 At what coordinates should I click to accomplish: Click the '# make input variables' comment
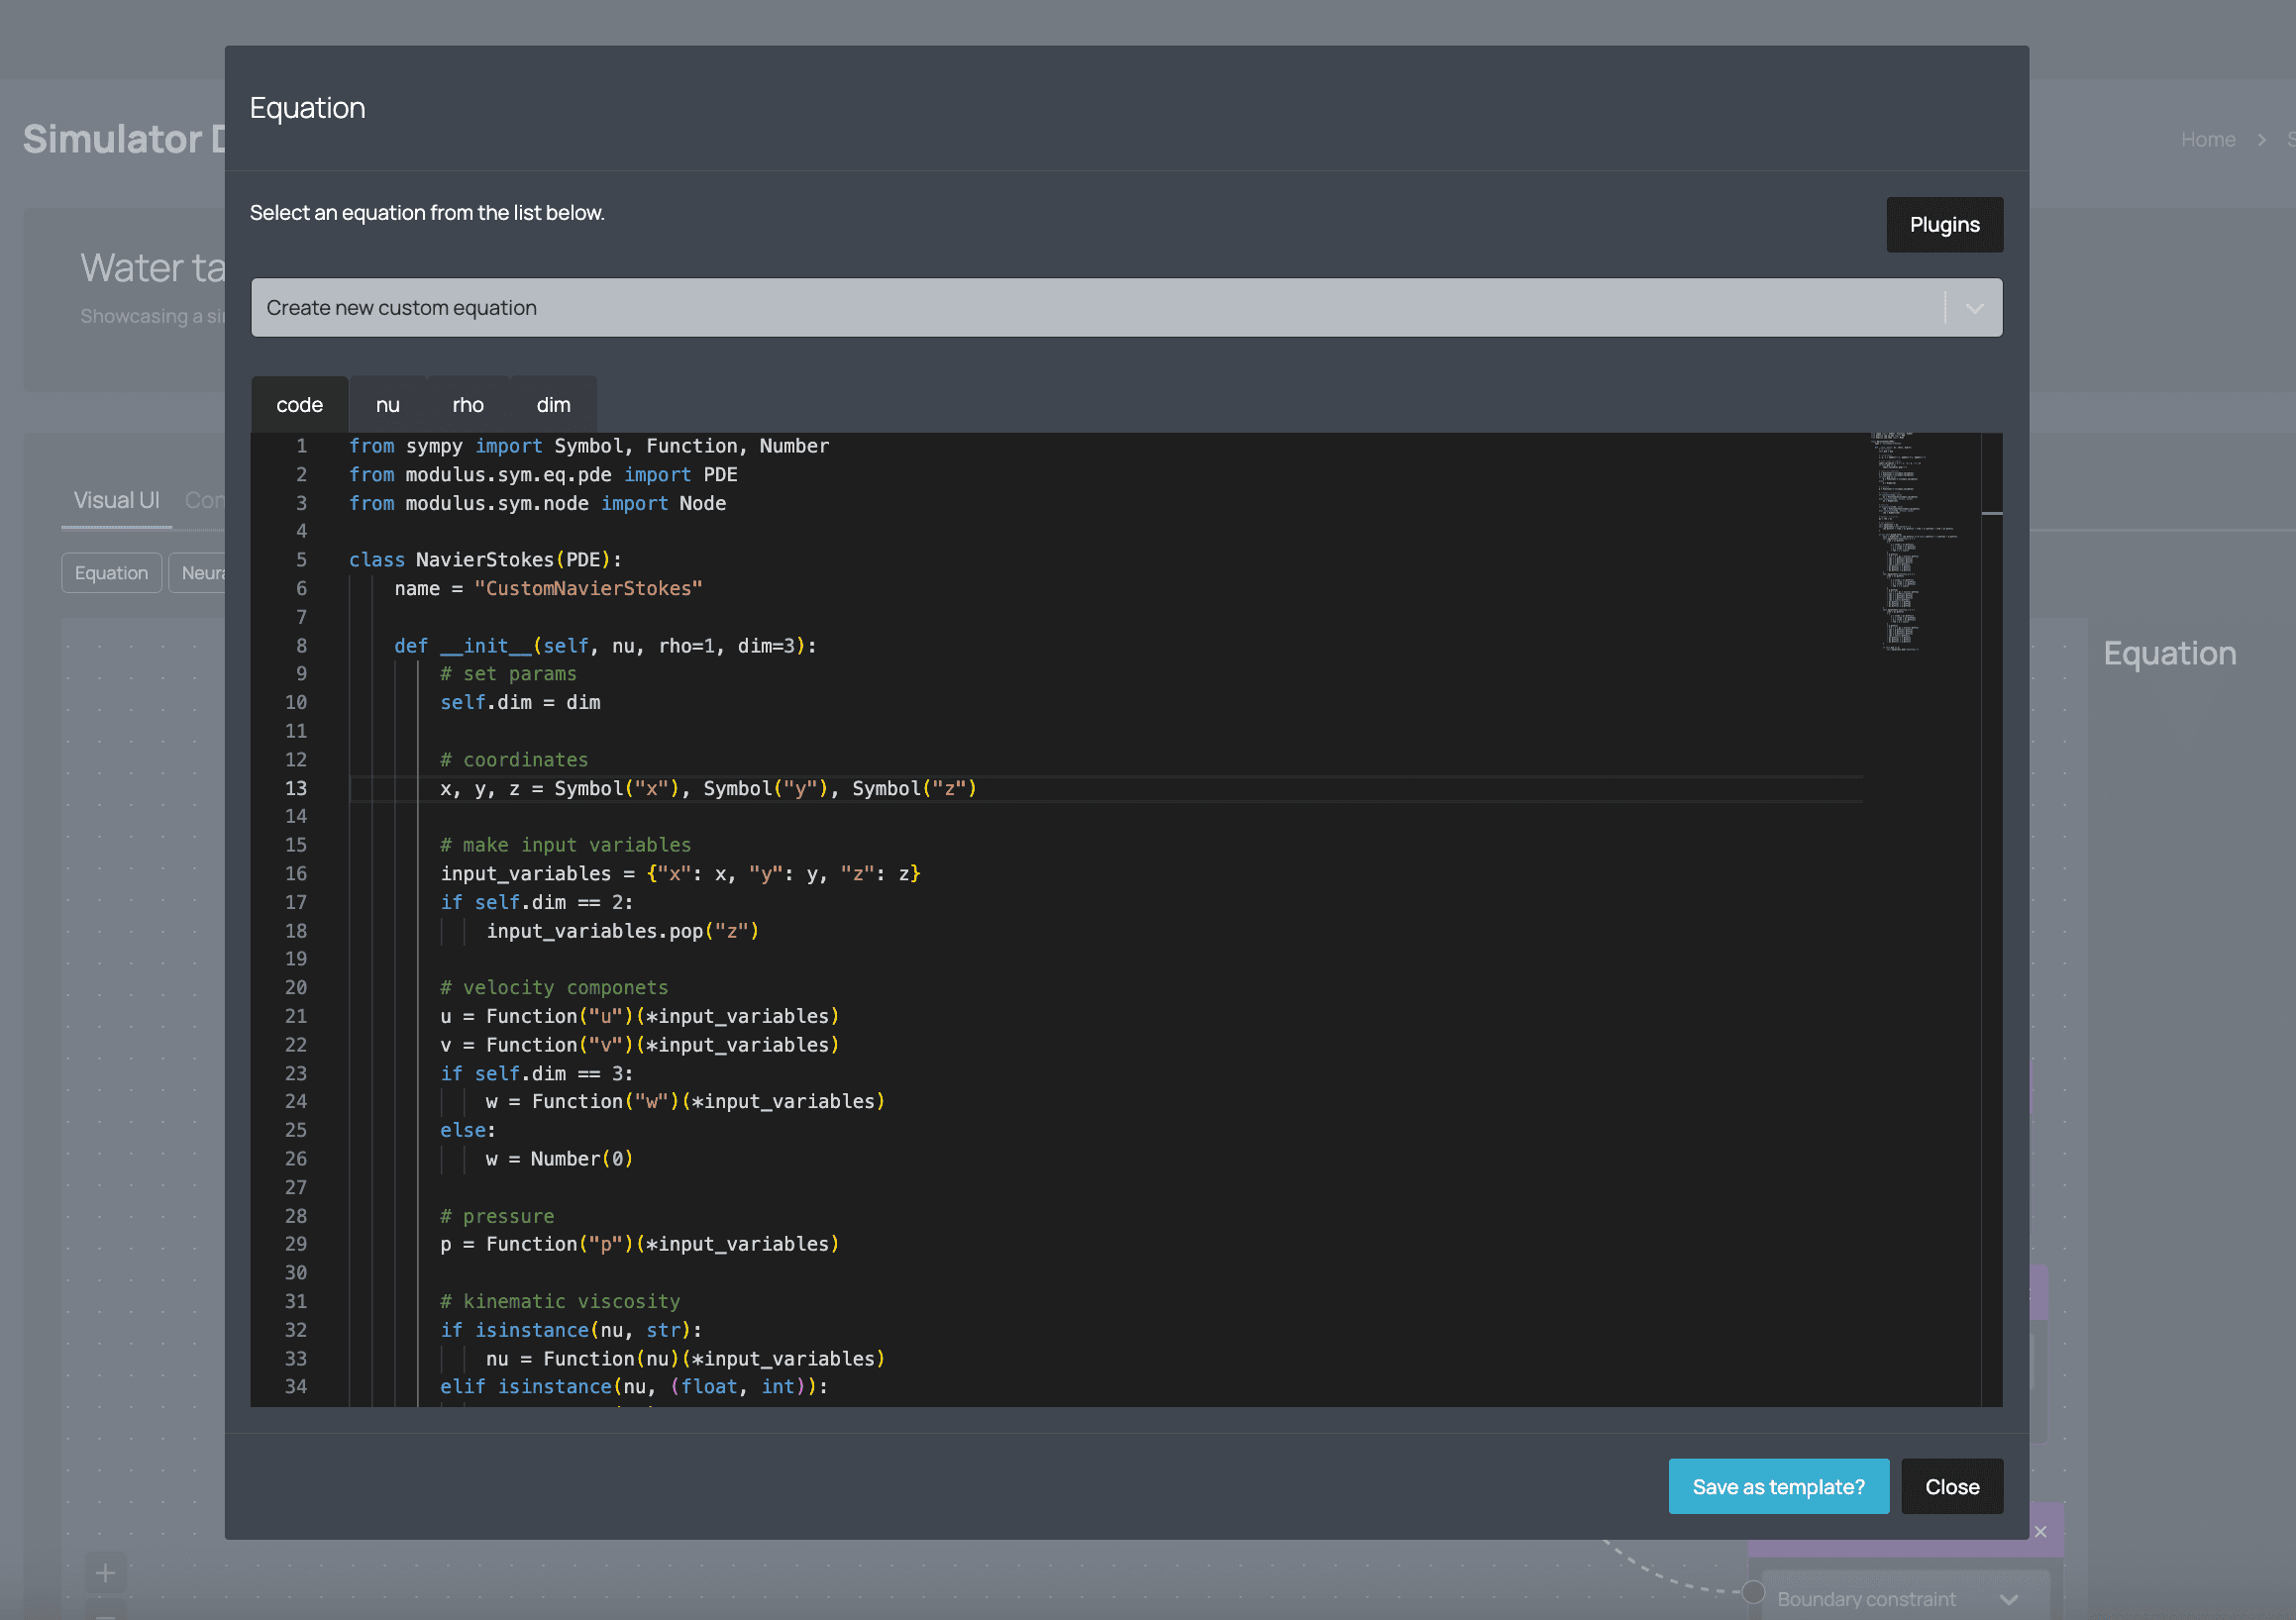pos(565,844)
